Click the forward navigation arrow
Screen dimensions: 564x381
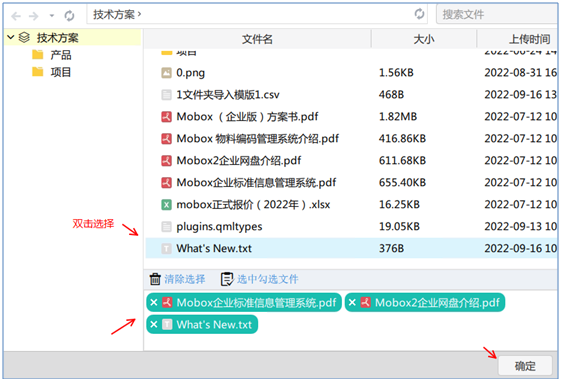34,16
